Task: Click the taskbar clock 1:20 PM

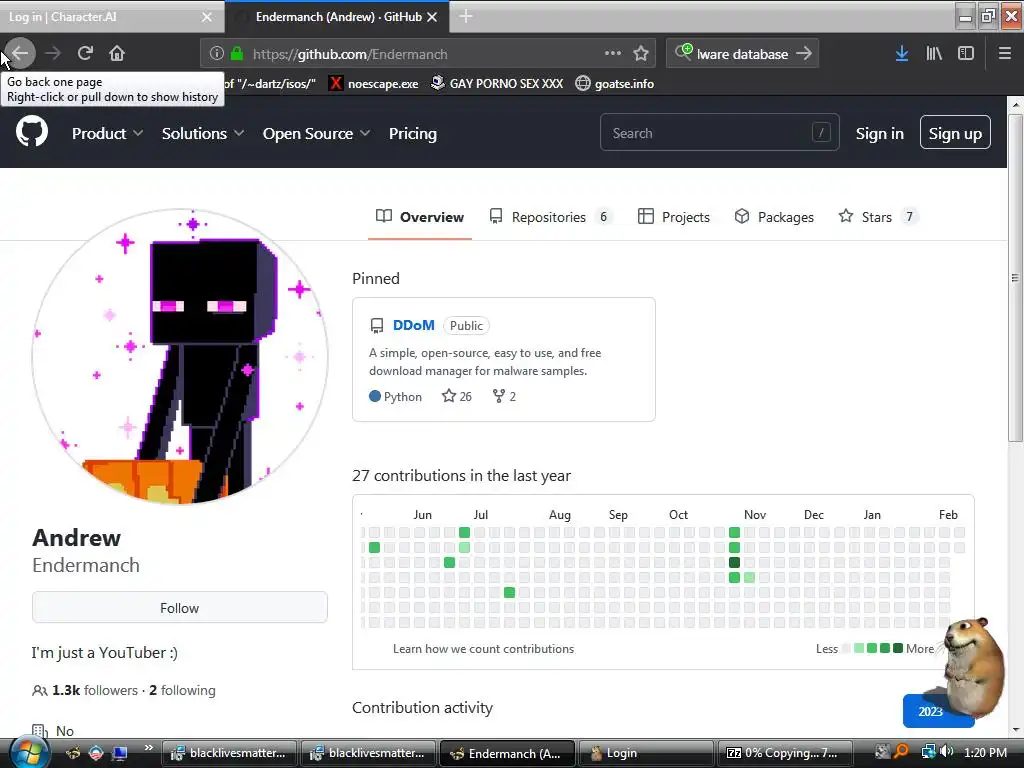Action: pyautogui.click(x=985, y=752)
